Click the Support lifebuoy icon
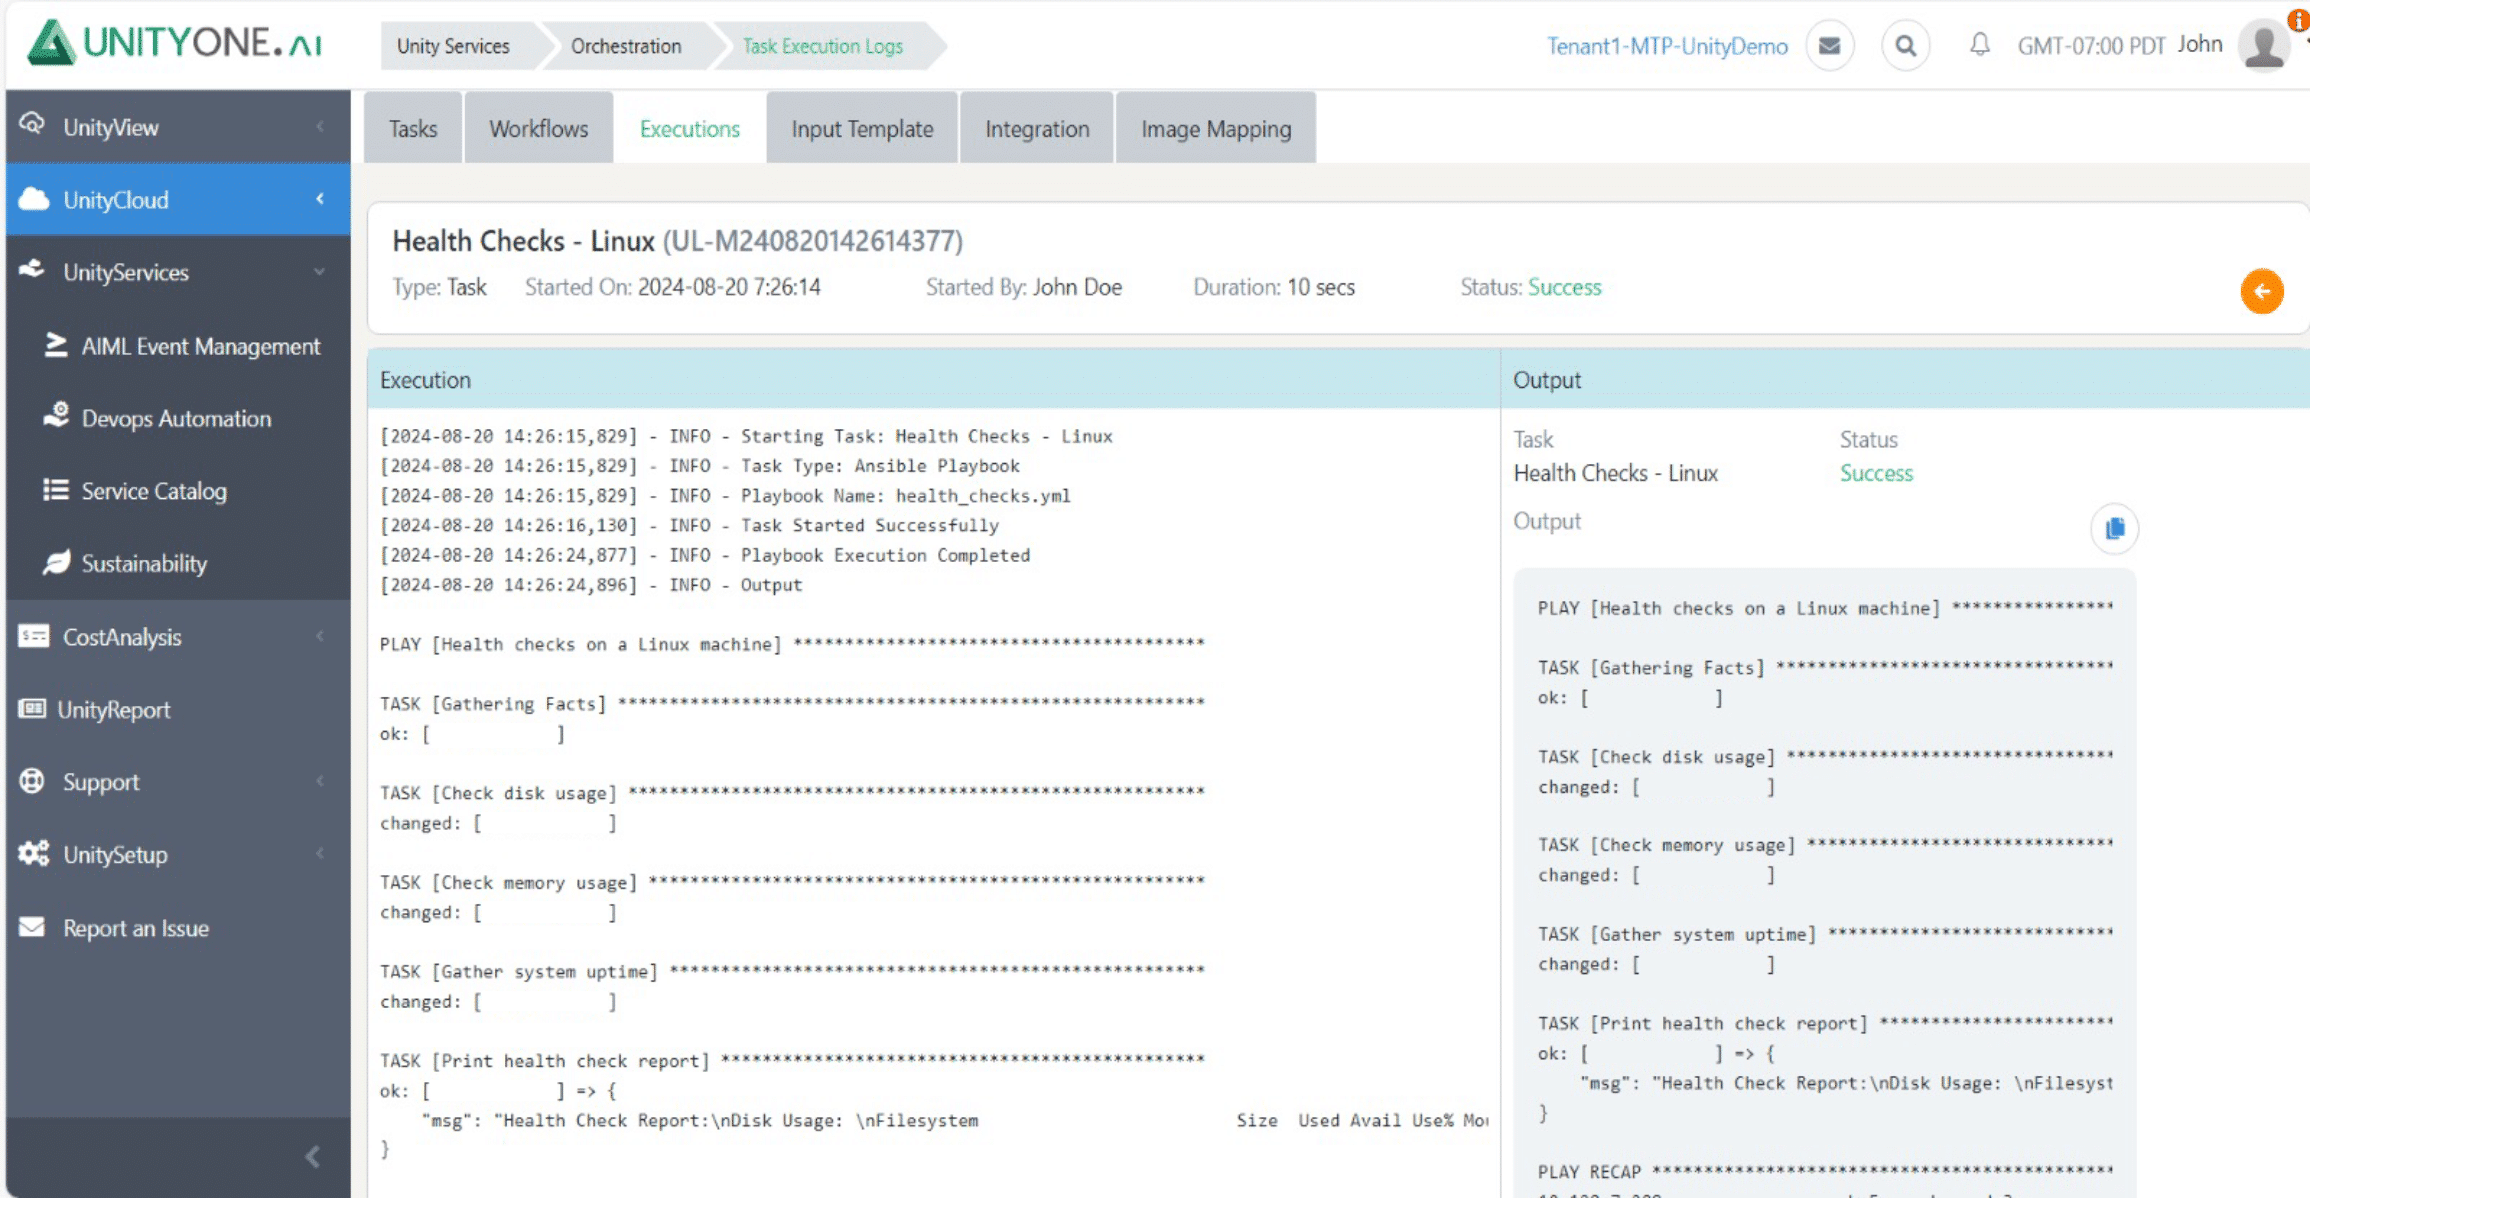 coord(32,781)
